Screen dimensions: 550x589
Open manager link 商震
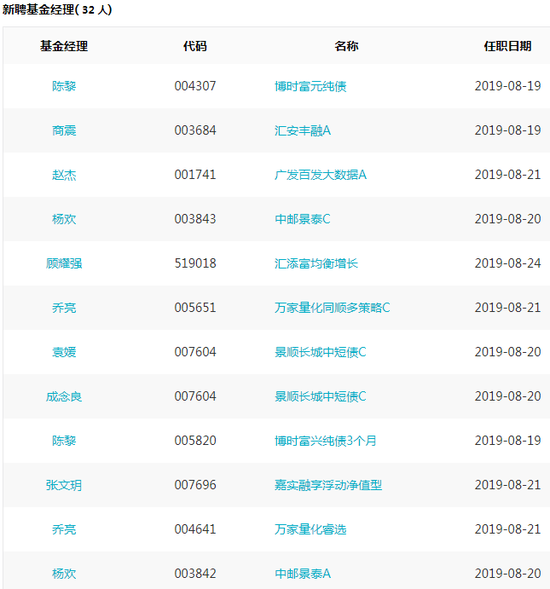click(64, 130)
